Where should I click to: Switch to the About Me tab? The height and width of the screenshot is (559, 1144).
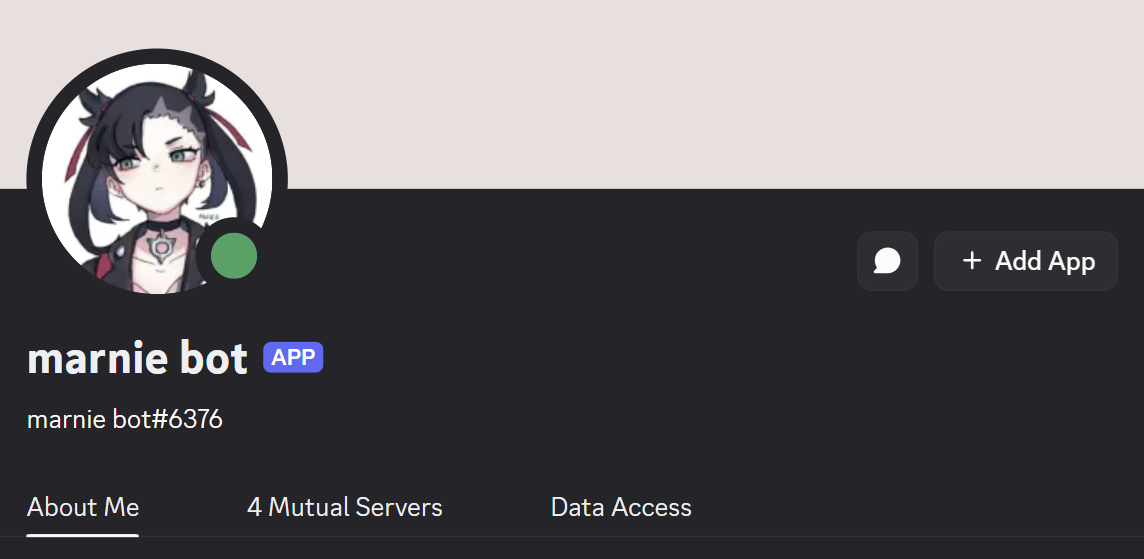click(83, 507)
